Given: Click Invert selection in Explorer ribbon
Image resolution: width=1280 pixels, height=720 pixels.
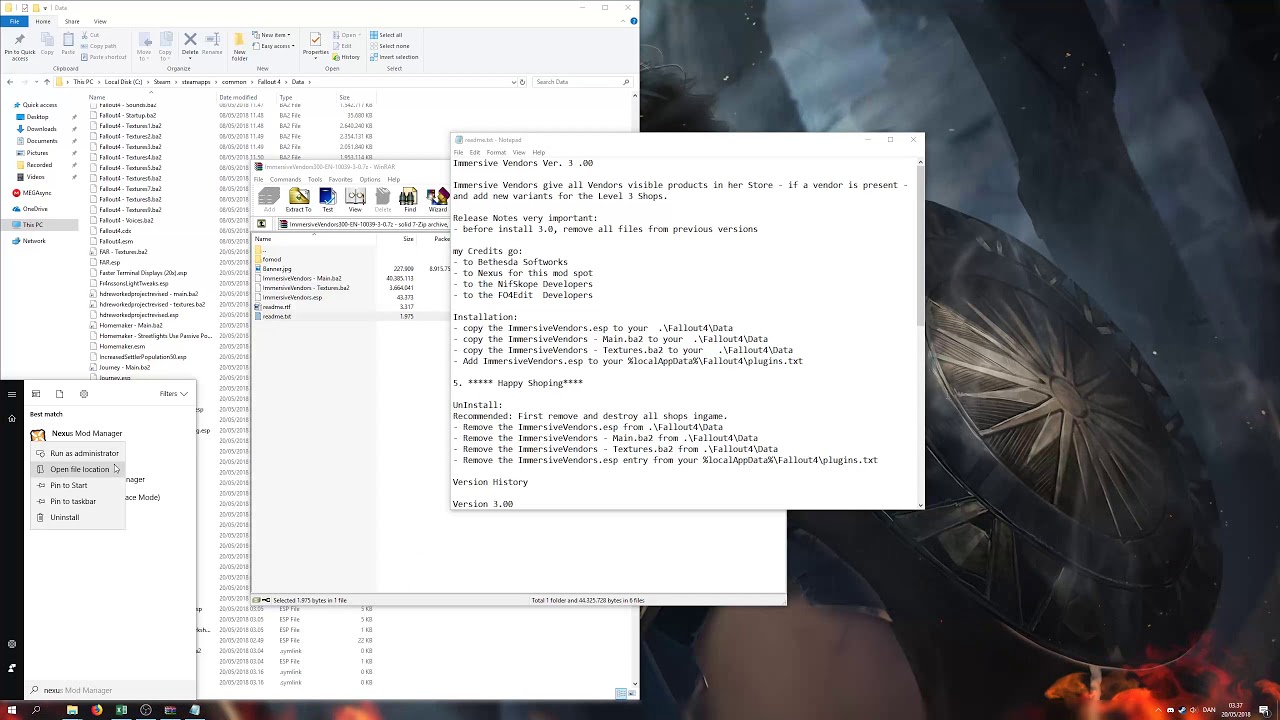Looking at the screenshot, I should (x=394, y=57).
